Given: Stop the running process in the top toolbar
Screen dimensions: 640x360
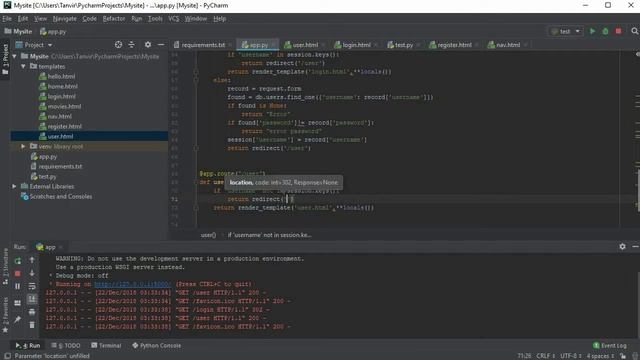Looking at the screenshot, I should point(618,31).
